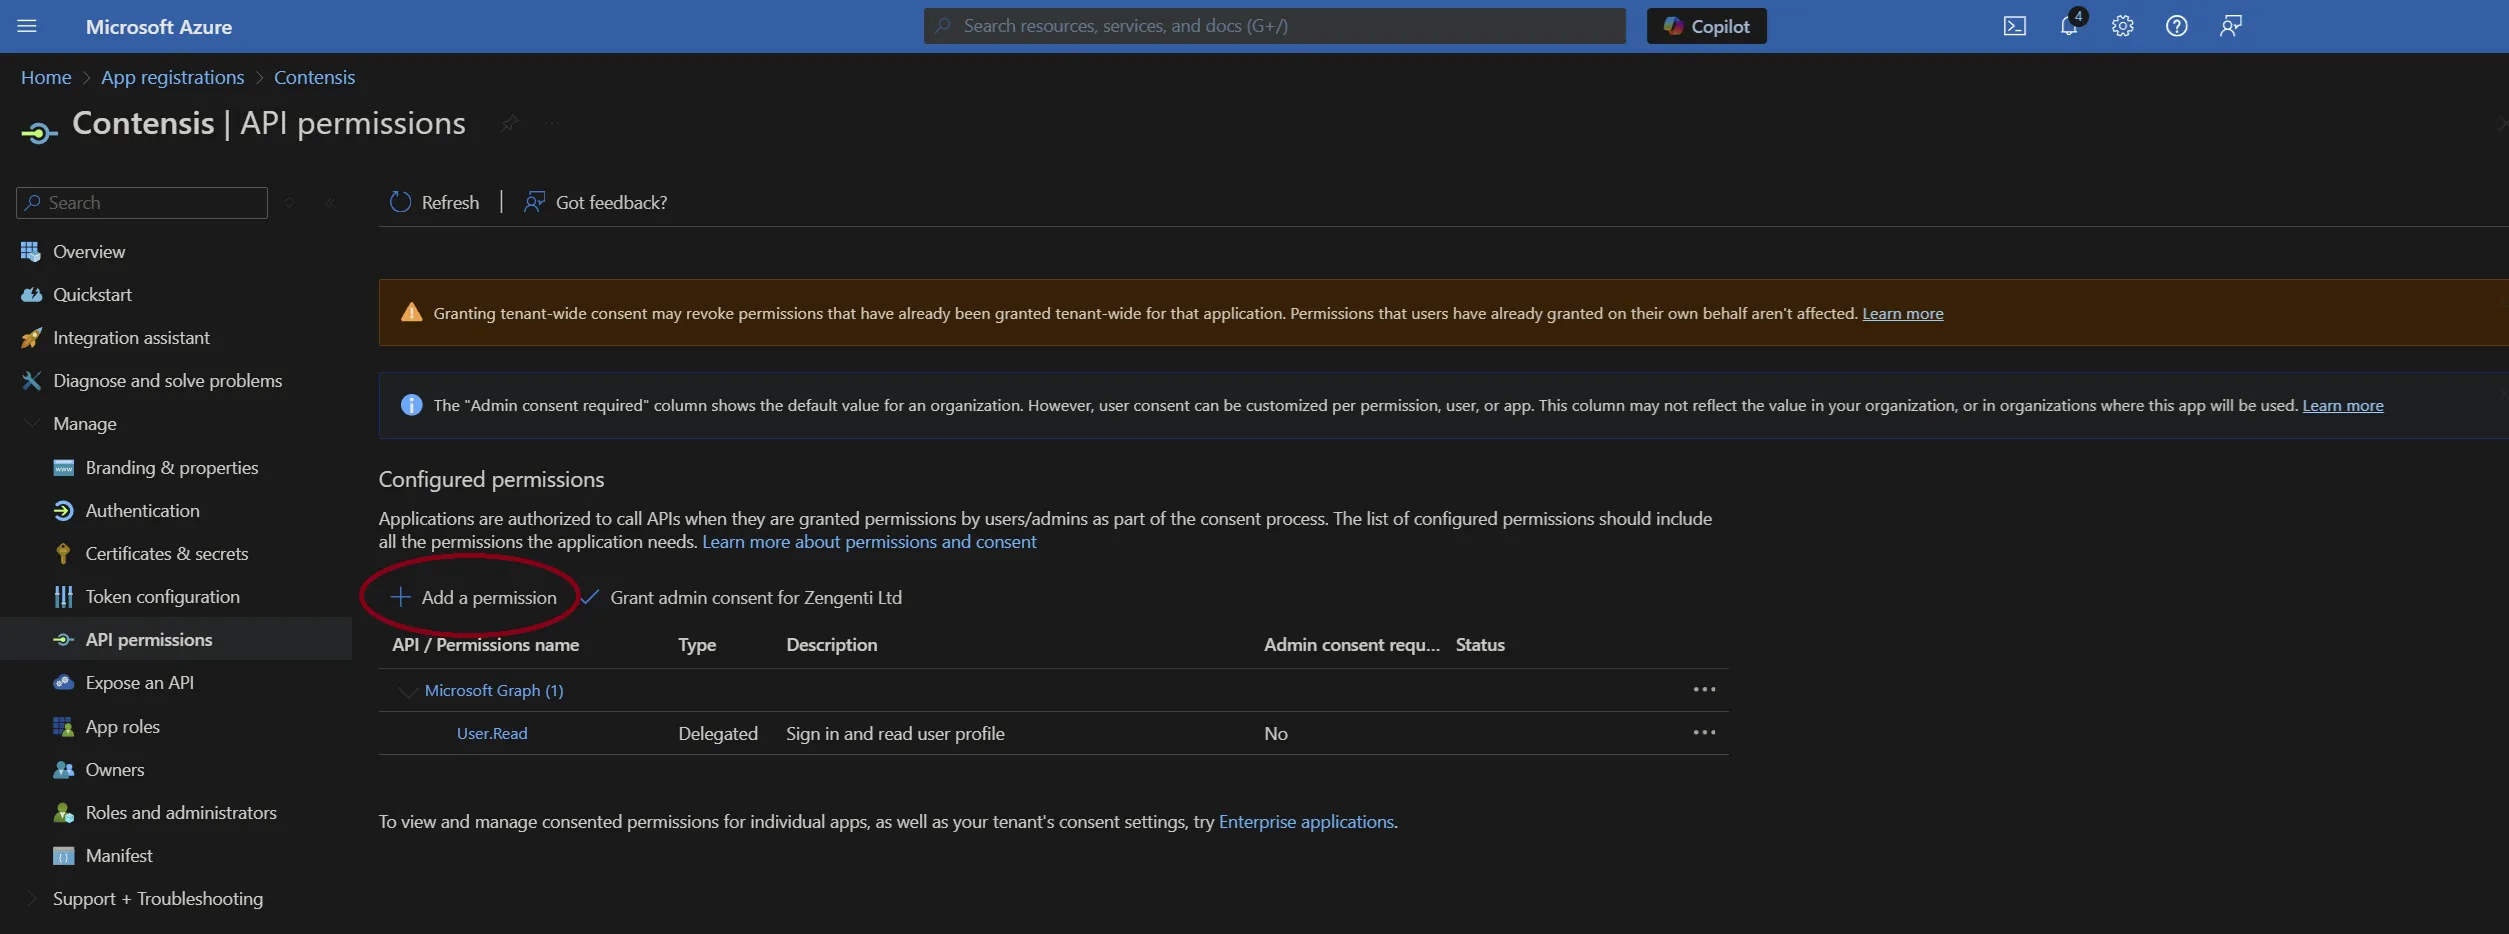Open more options for User.Read row
This screenshot has width=2509, height=934.
[x=1704, y=732]
